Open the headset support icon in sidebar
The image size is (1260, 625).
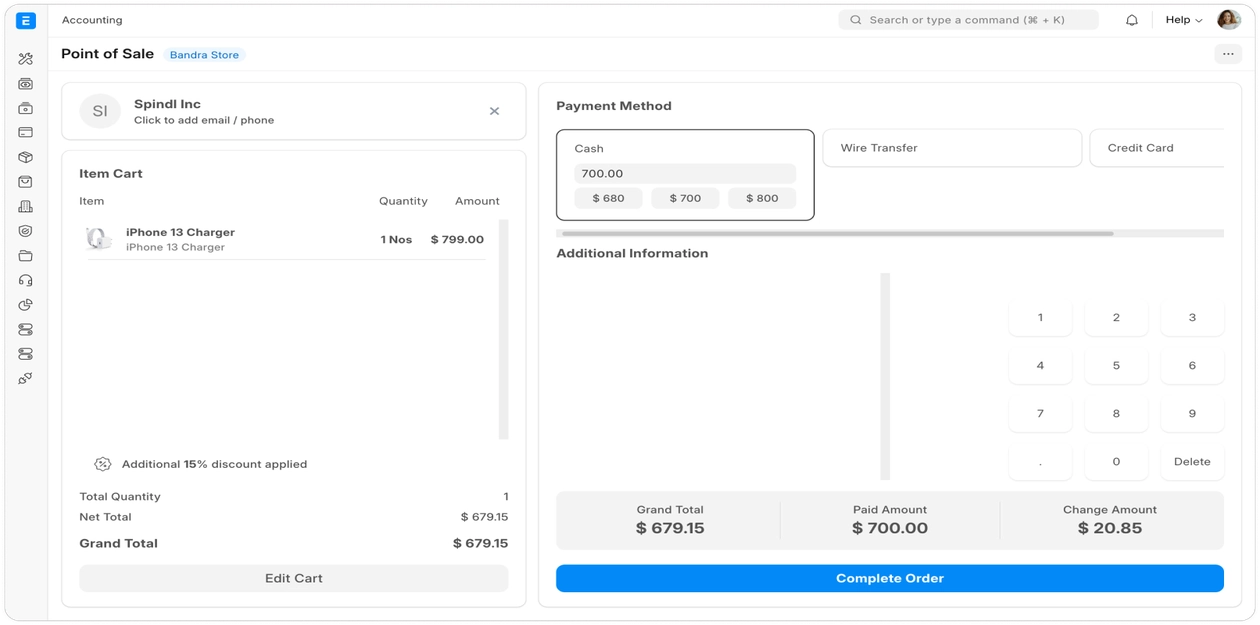click(26, 280)
